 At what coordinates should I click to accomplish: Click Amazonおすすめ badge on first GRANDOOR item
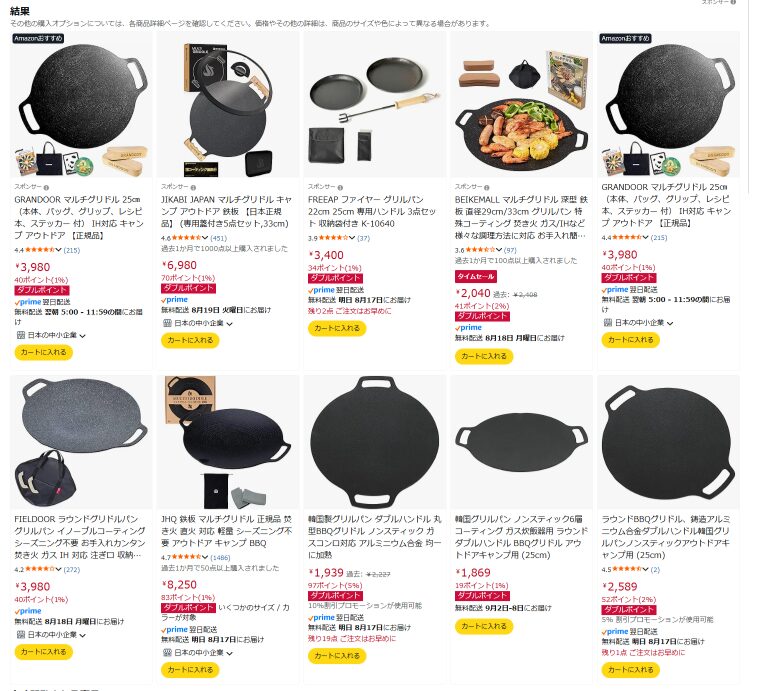coord(38,38)
